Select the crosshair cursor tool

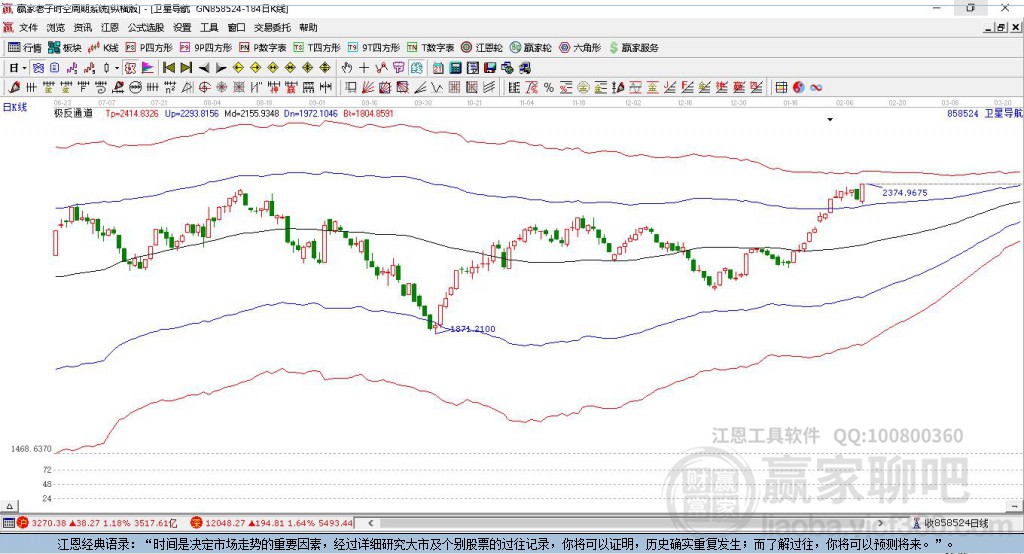point(364,68)
